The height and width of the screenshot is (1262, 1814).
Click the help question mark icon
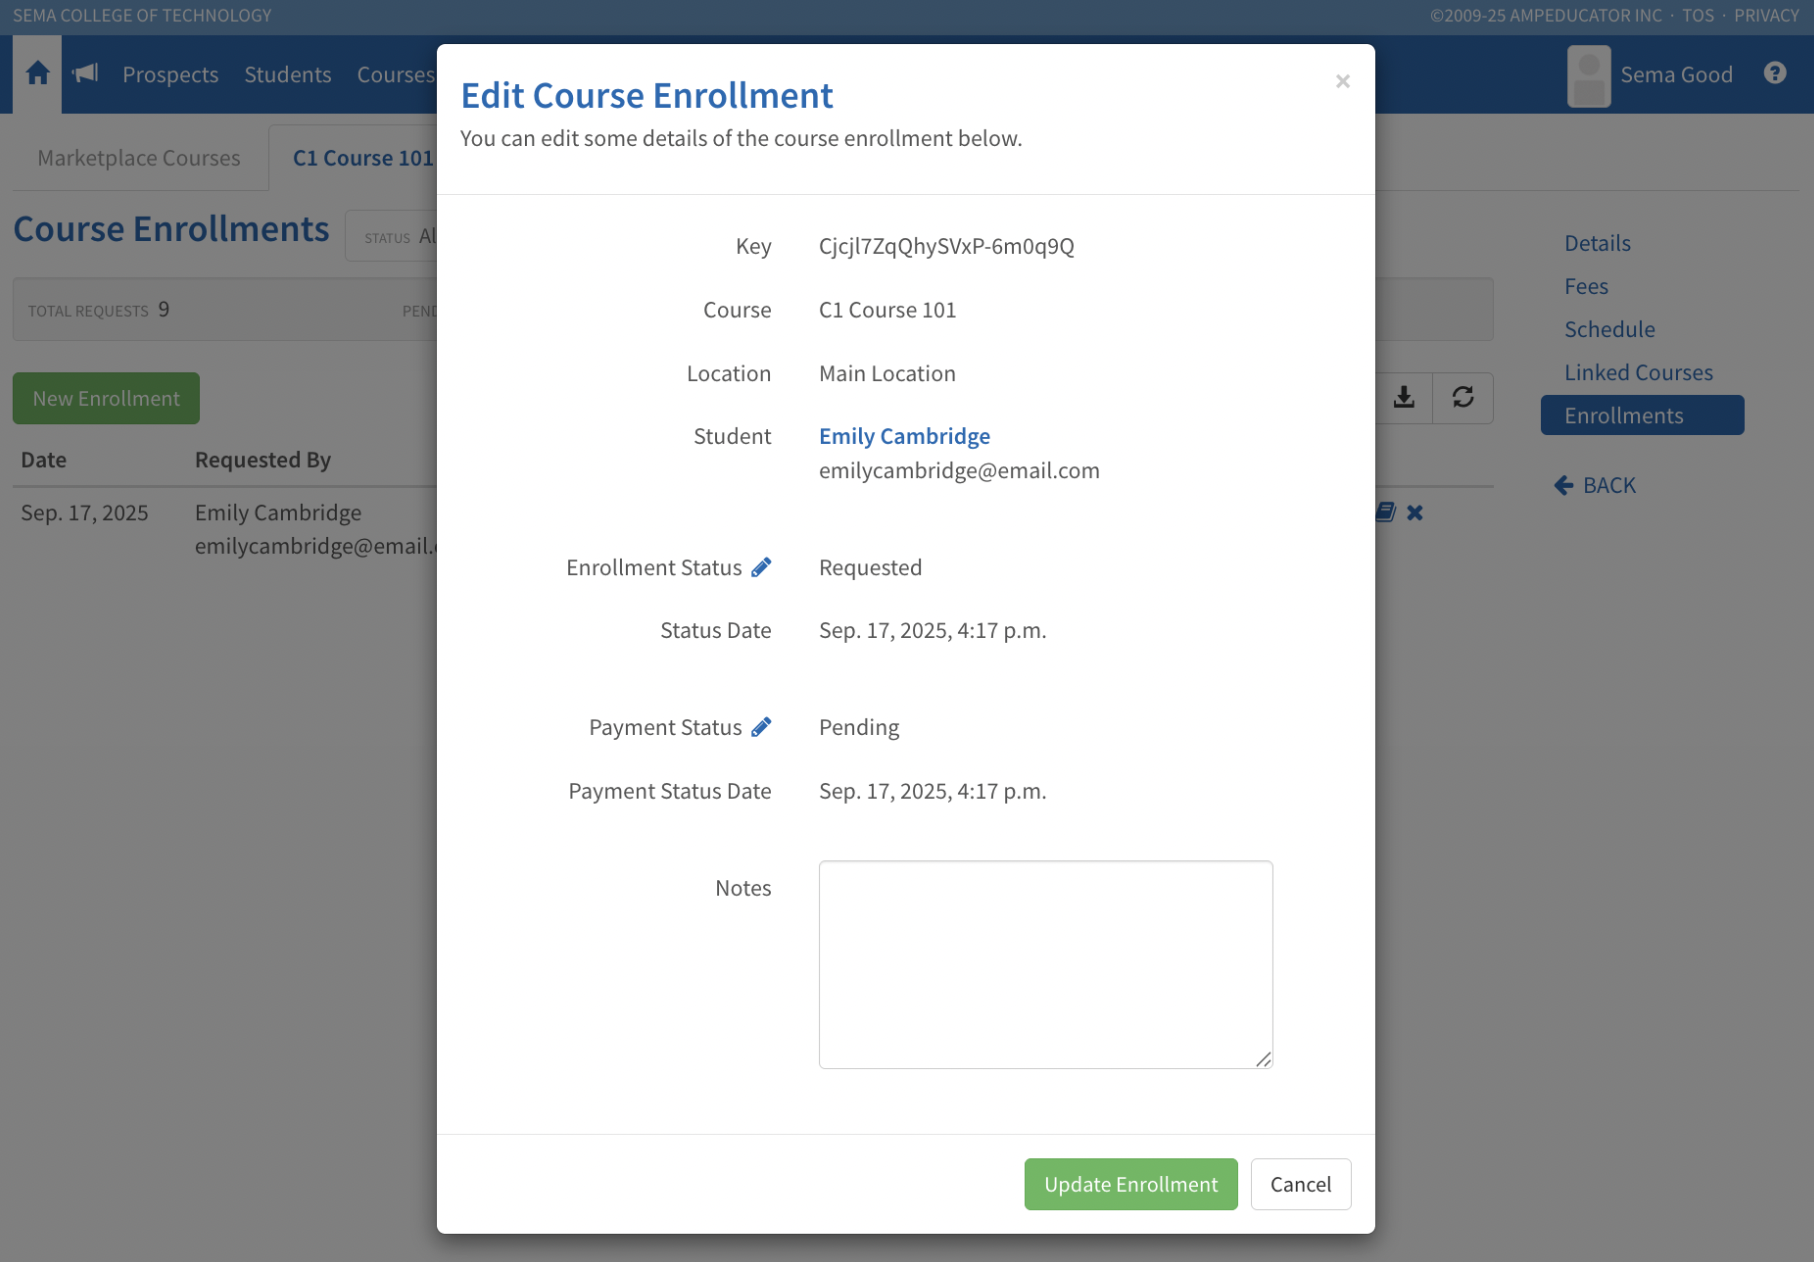tap(1775, 74)
